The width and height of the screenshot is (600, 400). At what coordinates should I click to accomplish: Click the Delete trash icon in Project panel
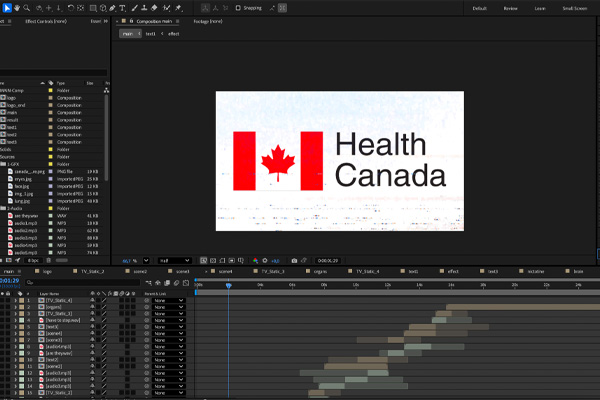(x=49, y=260)
